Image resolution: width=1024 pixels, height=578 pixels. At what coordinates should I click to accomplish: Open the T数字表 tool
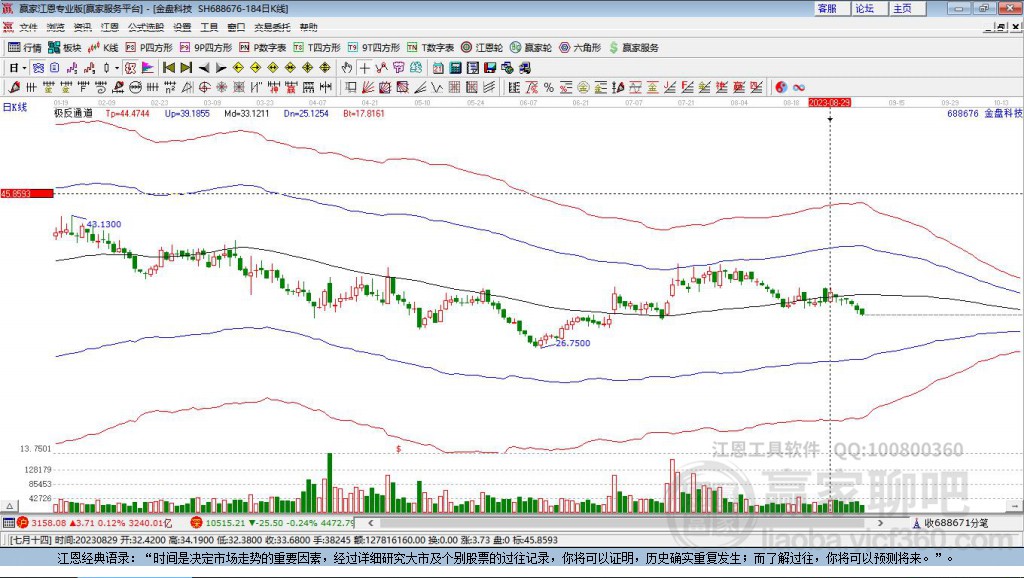(x=430, y=48)
